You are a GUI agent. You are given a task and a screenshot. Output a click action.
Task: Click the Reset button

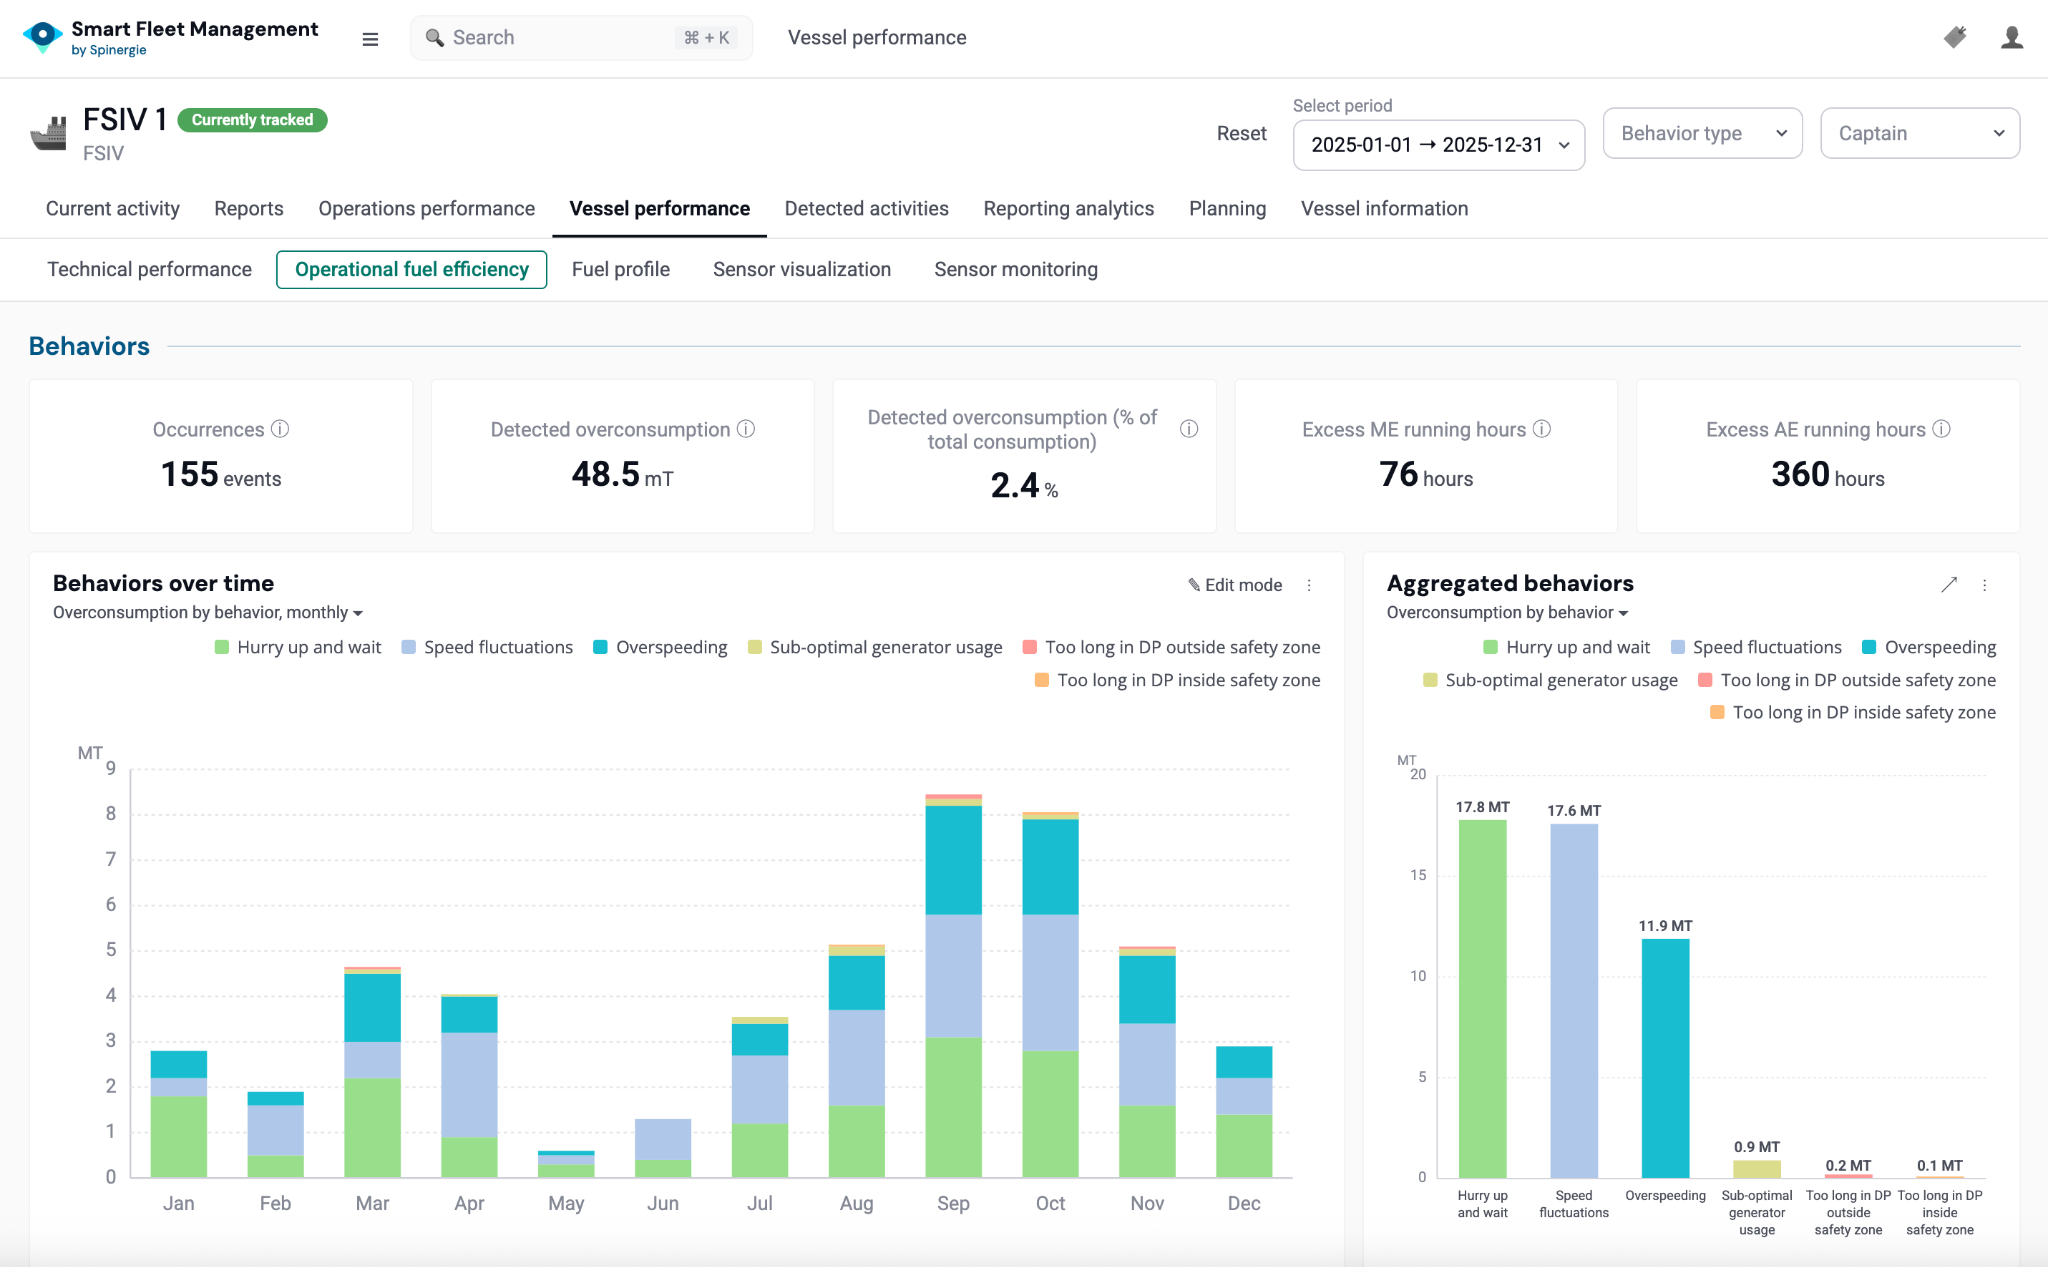1241,133
